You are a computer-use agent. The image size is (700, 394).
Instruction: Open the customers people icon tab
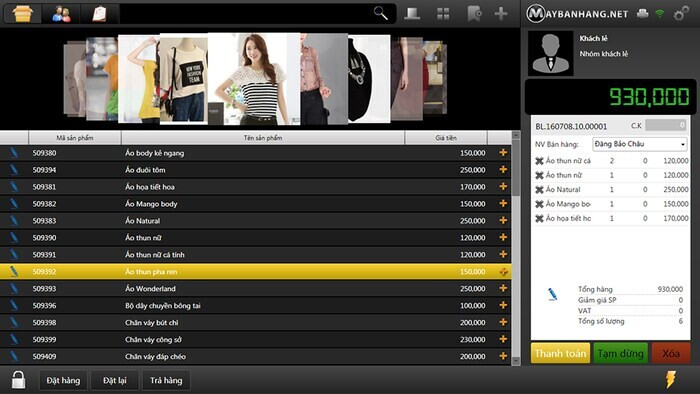click(61, 14)
